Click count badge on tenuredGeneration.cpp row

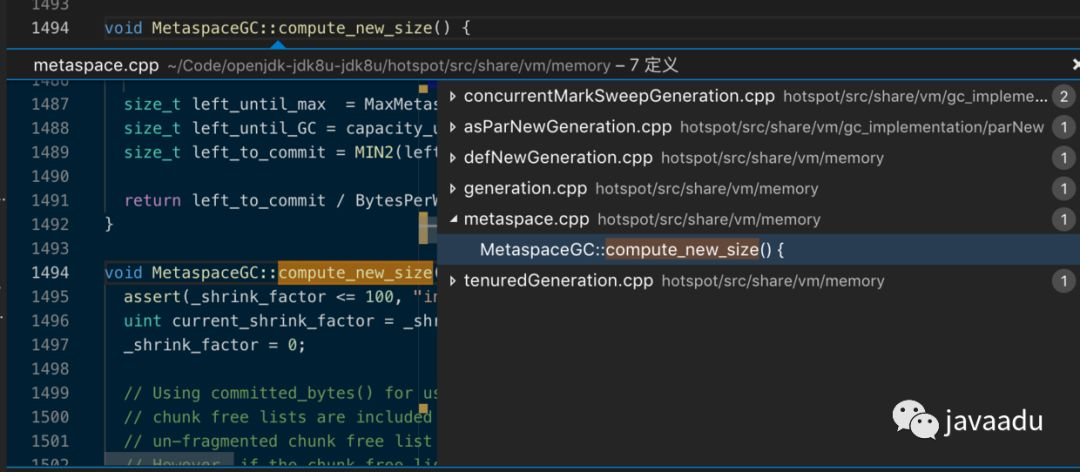(1064, 282)
